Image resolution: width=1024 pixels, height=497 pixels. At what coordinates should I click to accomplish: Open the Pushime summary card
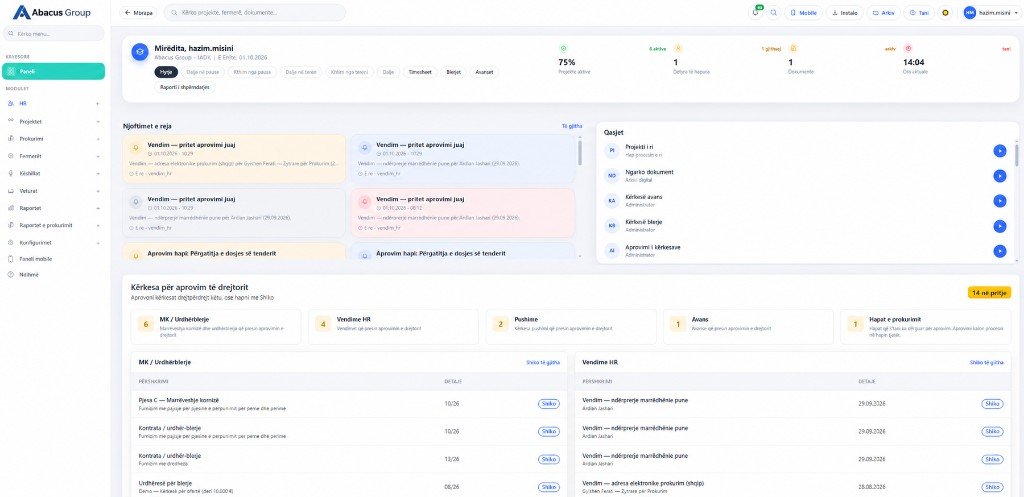[x=571, y=327]
